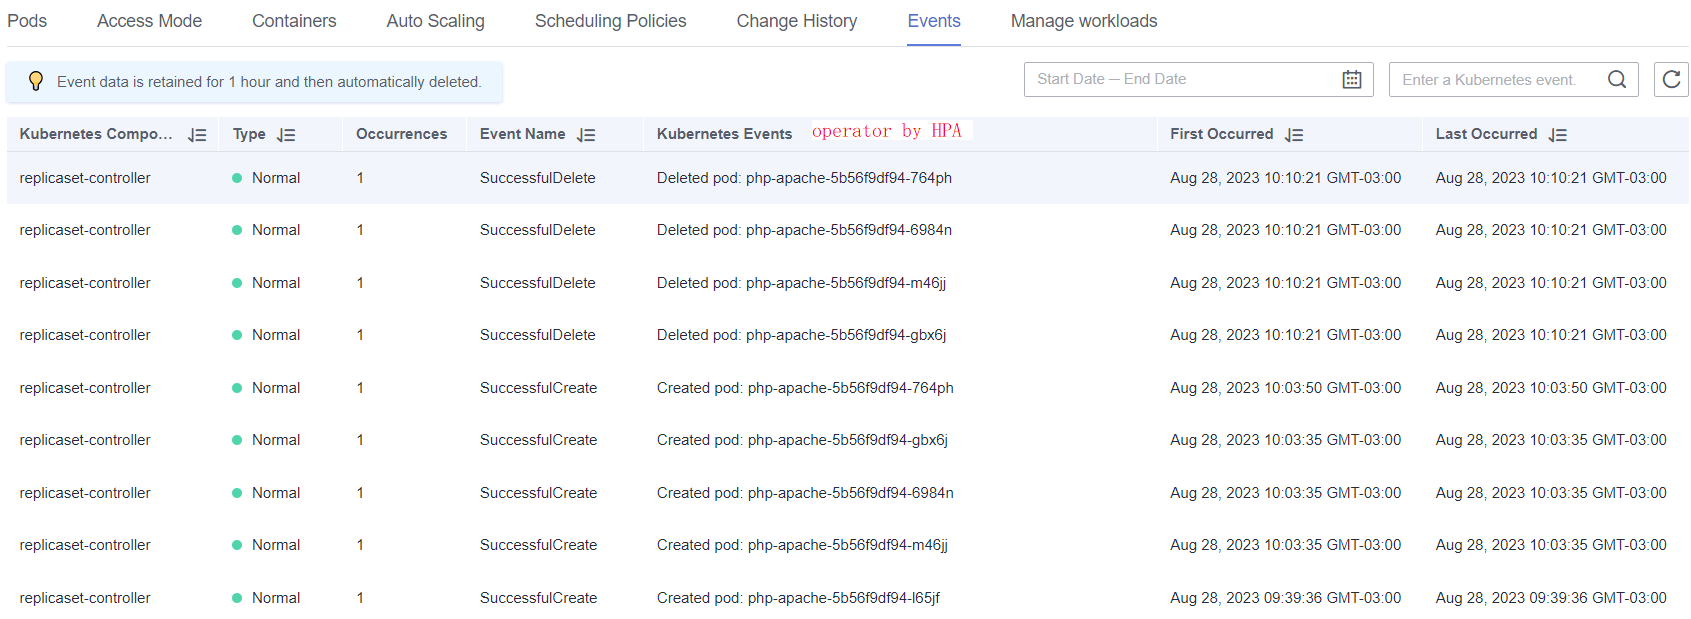The width and height of the screenshot is (1691, 619).
Task: Click the refresh events button
Action: [1671, 80]
